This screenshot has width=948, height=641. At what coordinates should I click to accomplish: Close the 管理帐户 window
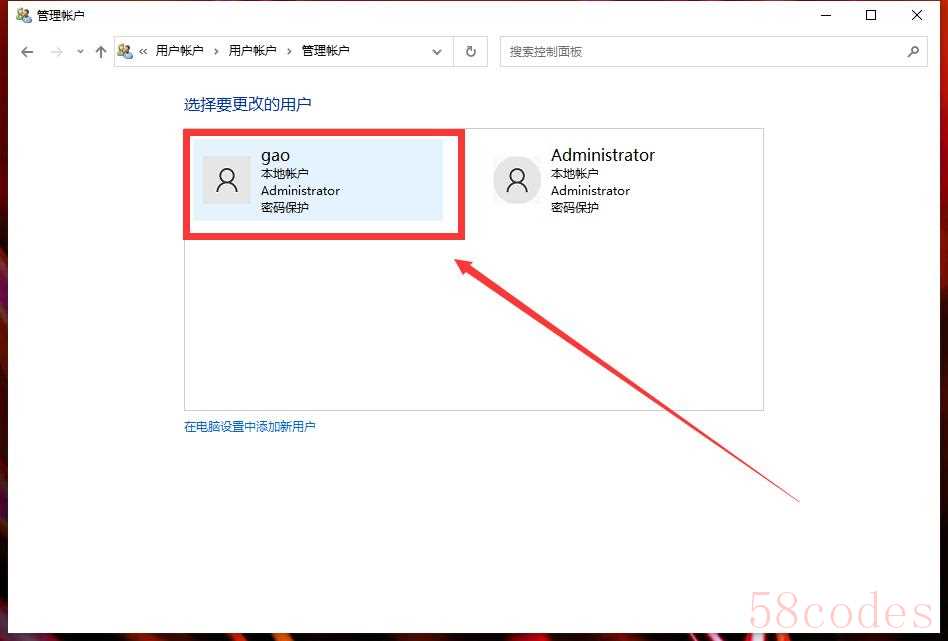pos(917,15)
